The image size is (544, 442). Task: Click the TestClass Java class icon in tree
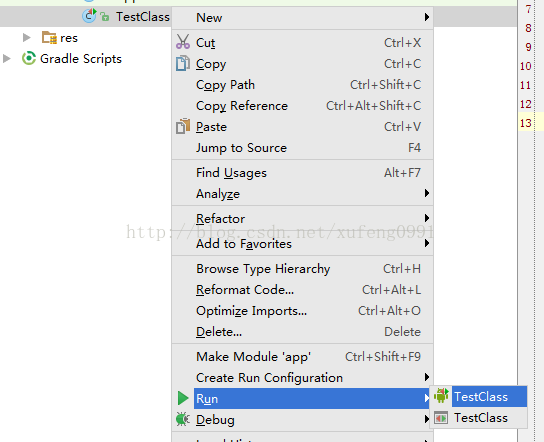(x=90, y=16)
